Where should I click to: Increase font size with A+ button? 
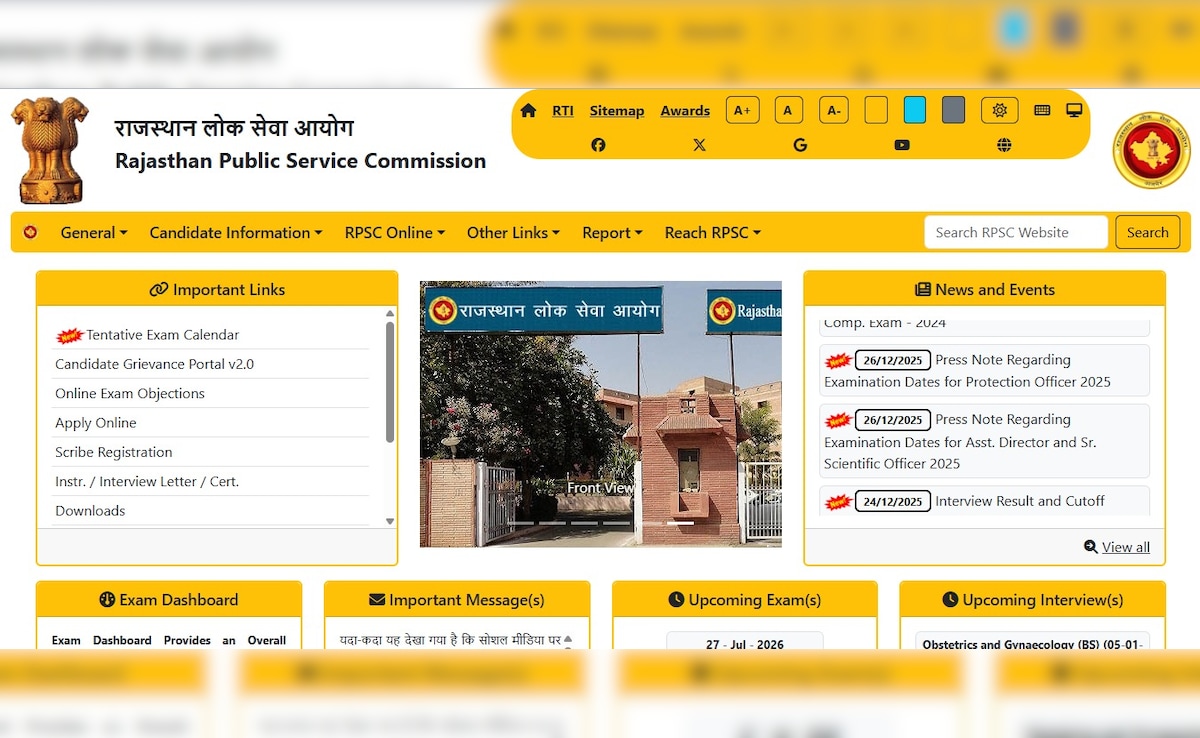click(742, 111)
